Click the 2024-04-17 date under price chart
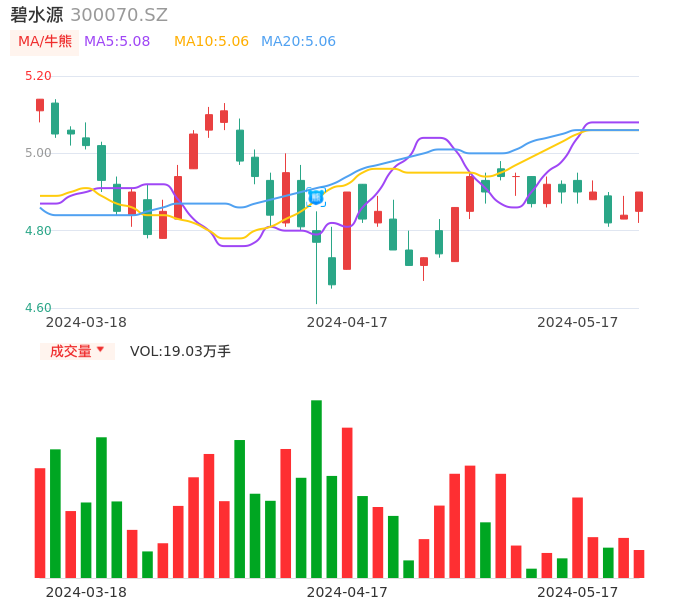Screen dimensions: 686x606 point(347,322)
